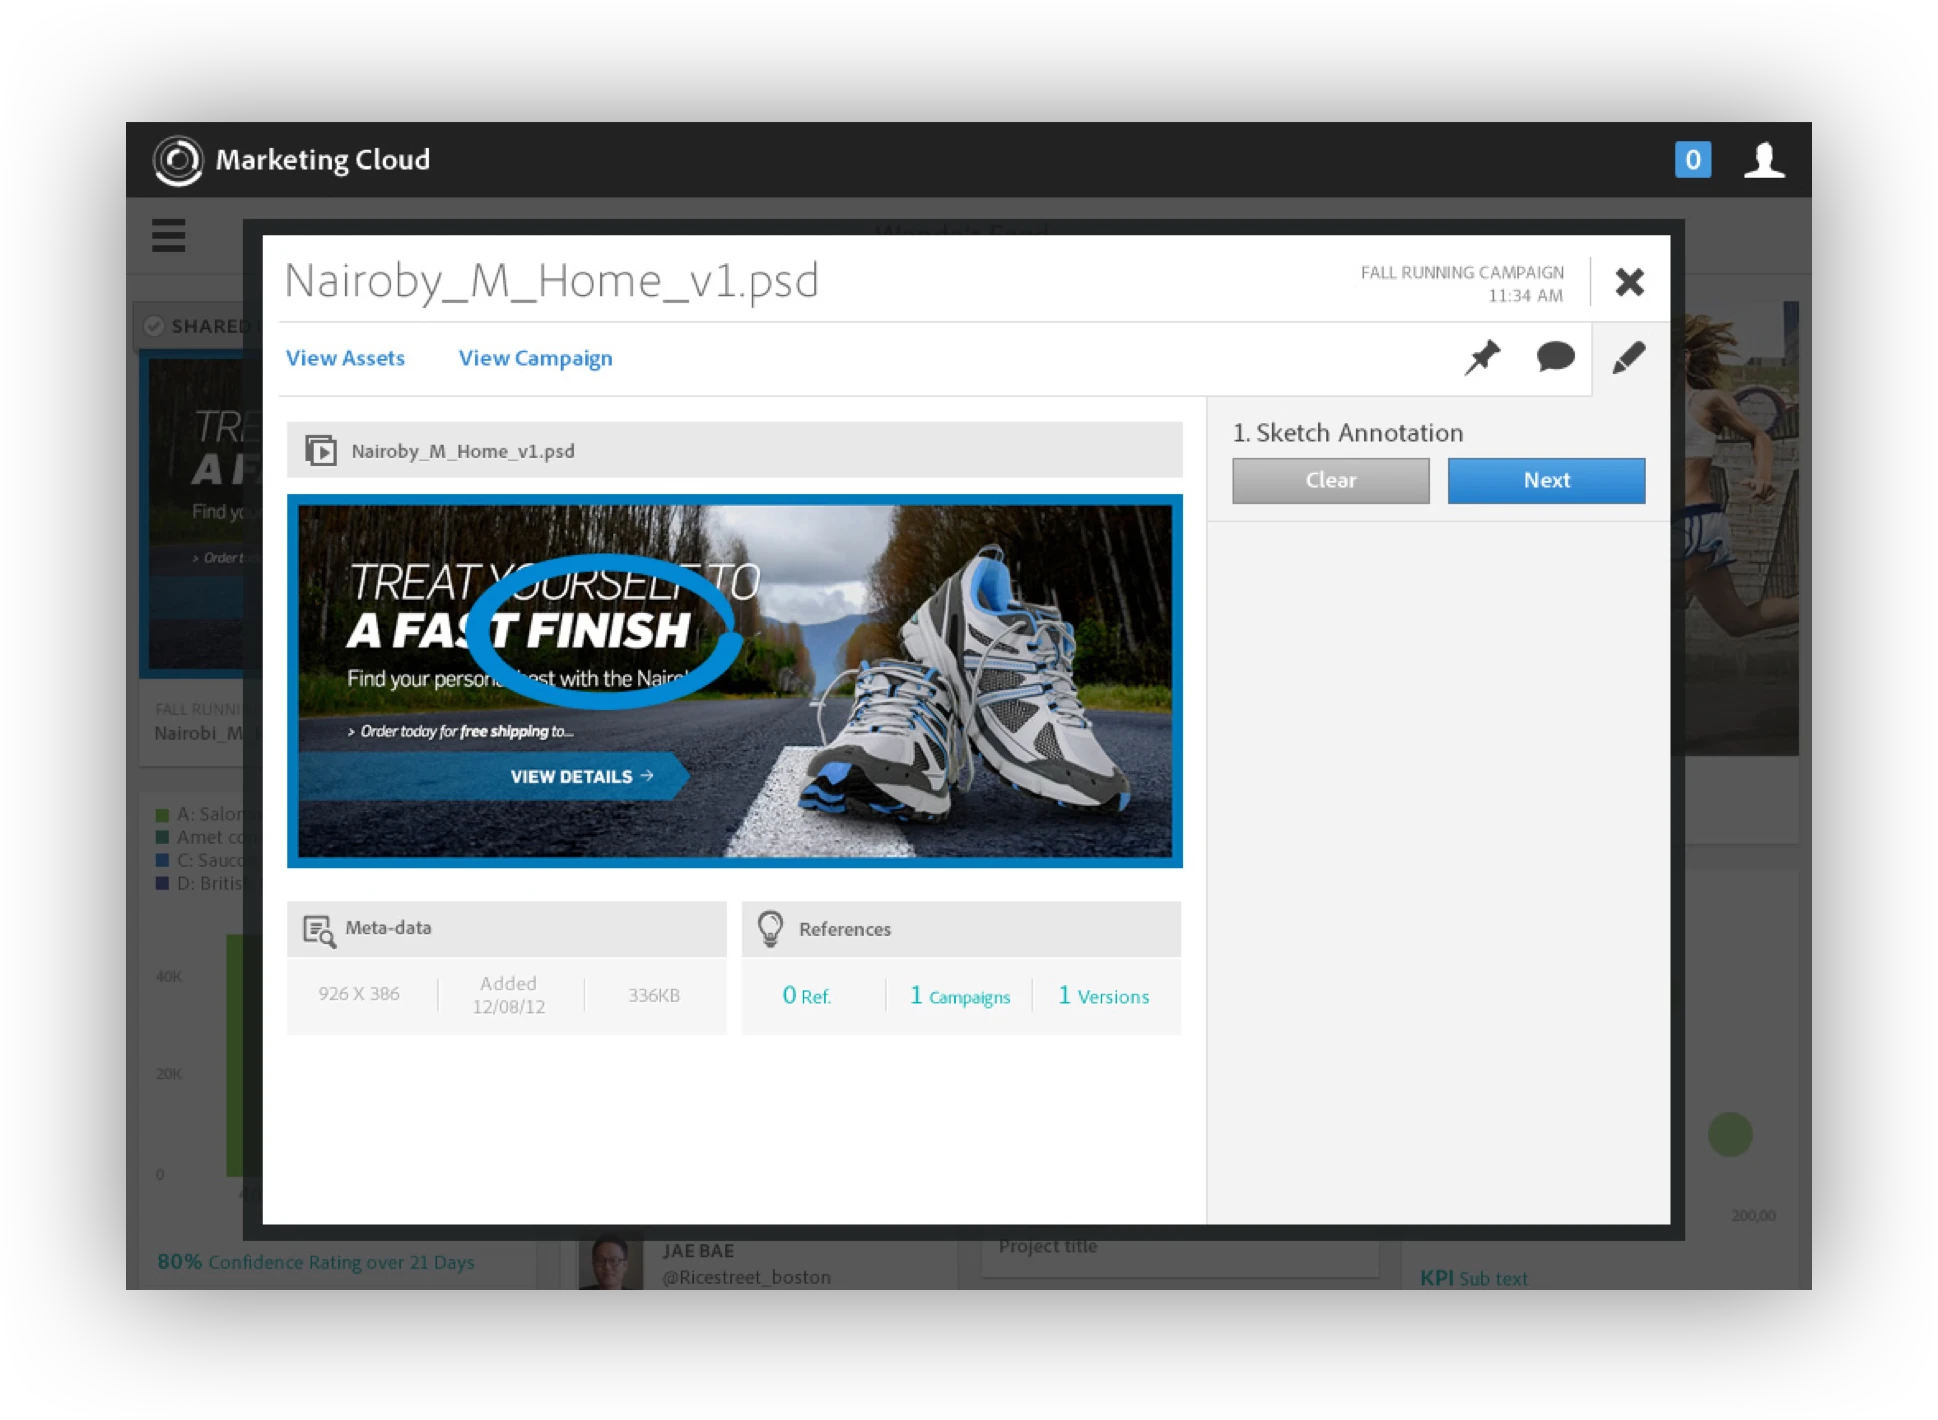
Task: Click the Meta-data section header
Action: point(507,929)
